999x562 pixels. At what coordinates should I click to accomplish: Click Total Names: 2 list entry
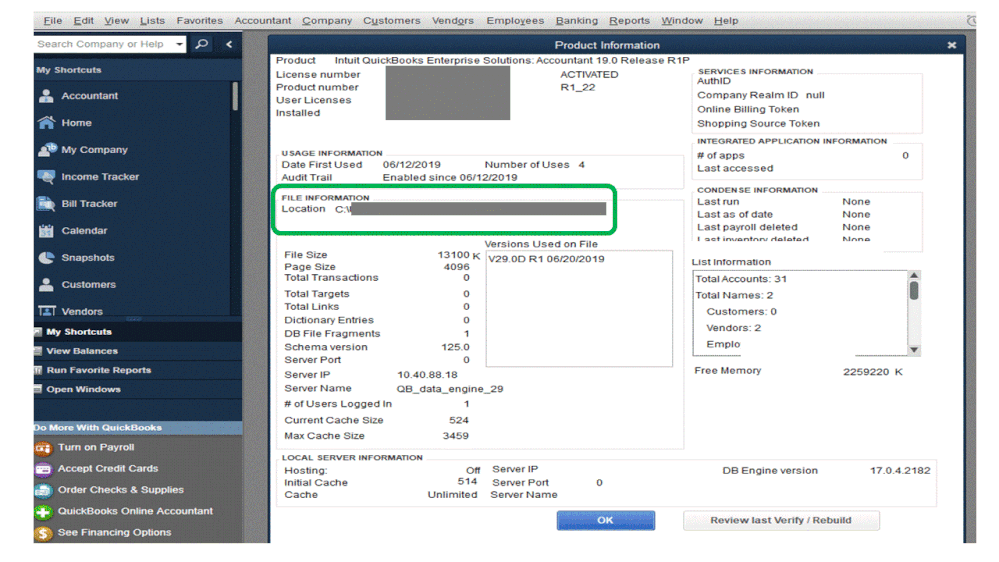[x=734, y=295]
